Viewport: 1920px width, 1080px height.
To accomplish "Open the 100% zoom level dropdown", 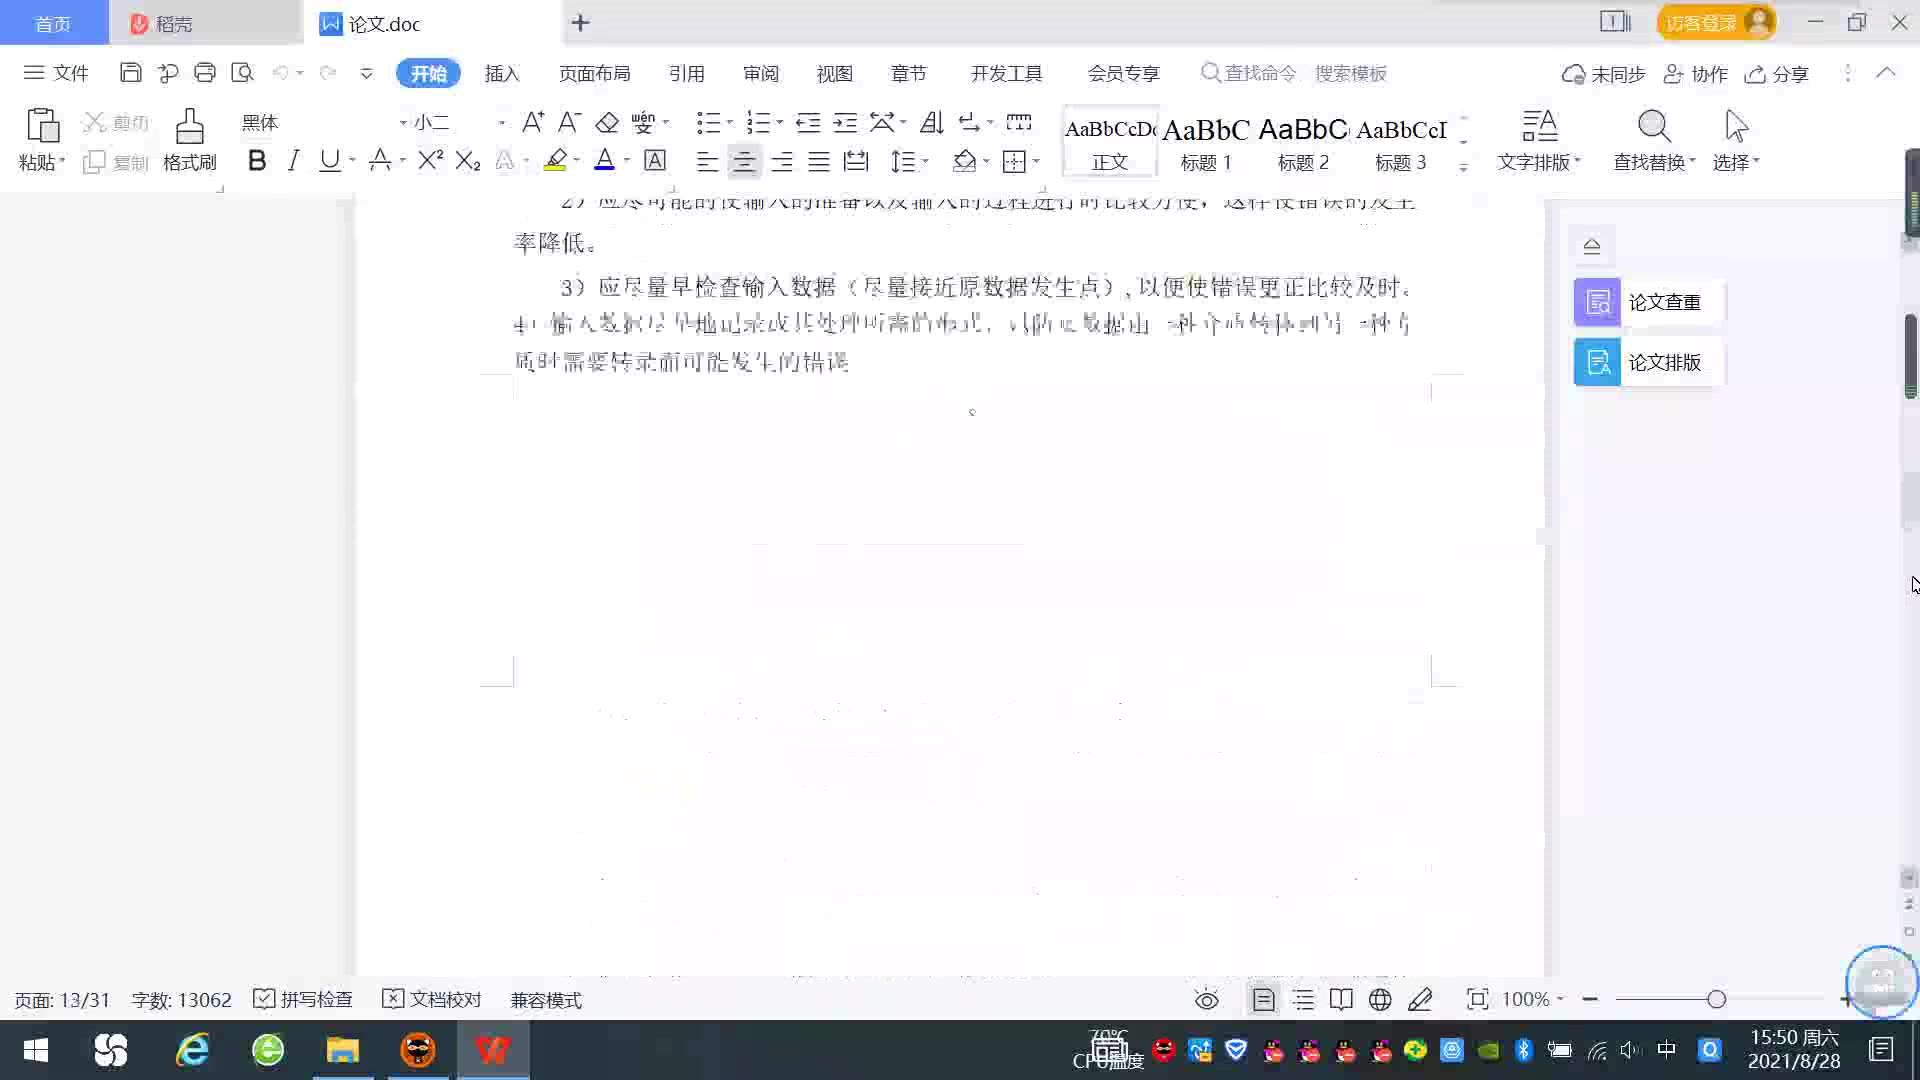I will coord(1532,1000).
